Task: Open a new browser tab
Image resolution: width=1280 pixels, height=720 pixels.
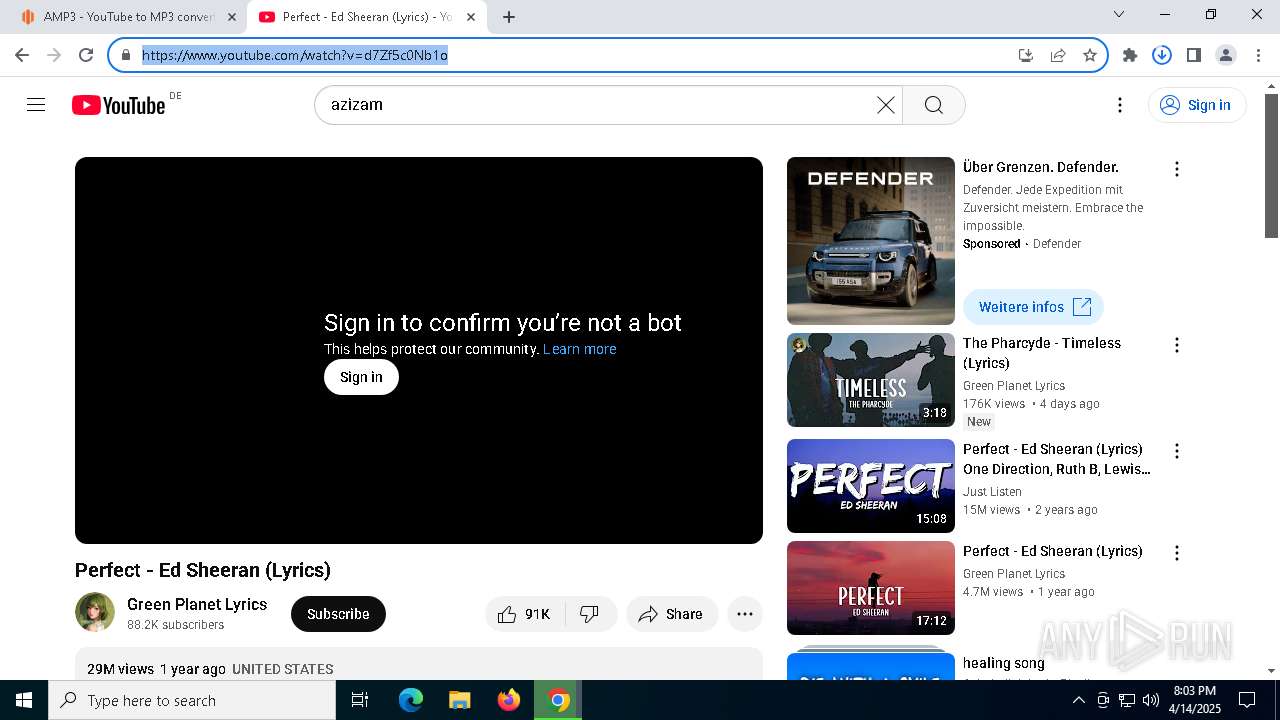Action: click(x=509, y=17)
